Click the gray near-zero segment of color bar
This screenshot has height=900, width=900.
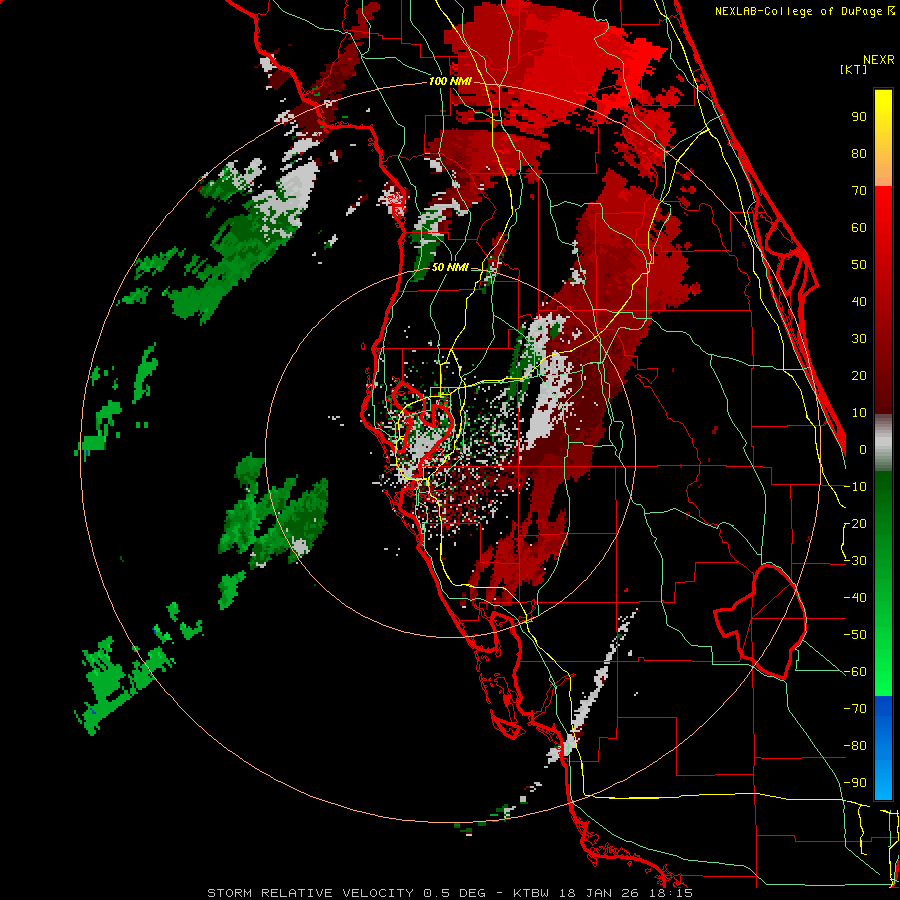[883, 442]
